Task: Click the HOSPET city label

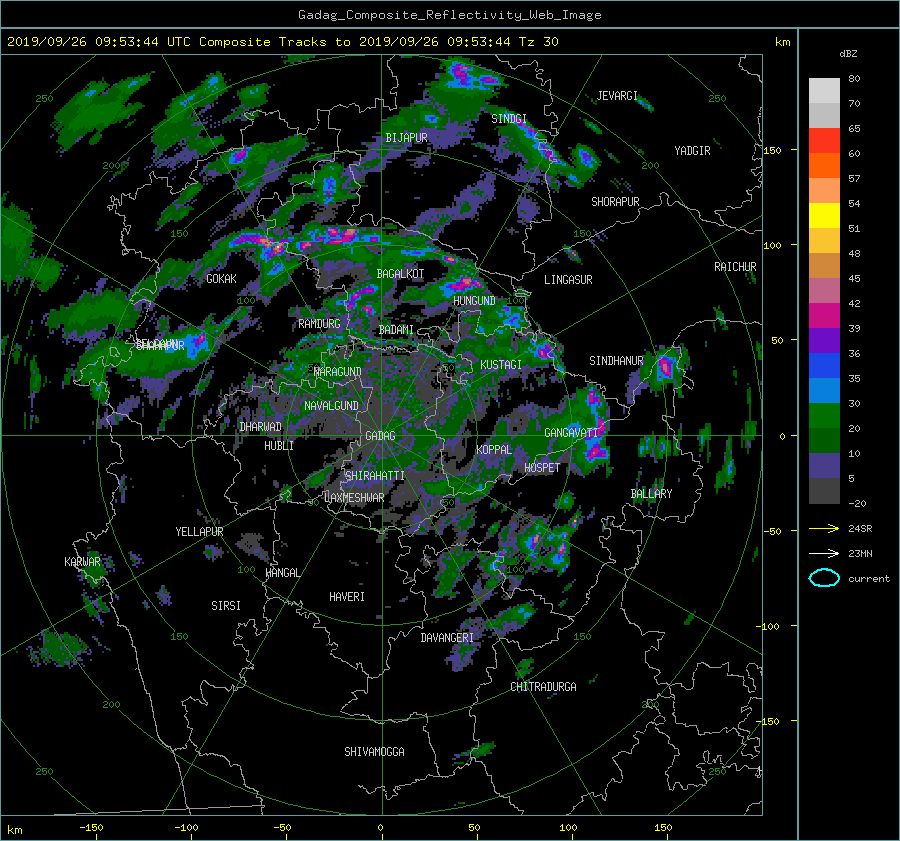Action: click(542, 468)
